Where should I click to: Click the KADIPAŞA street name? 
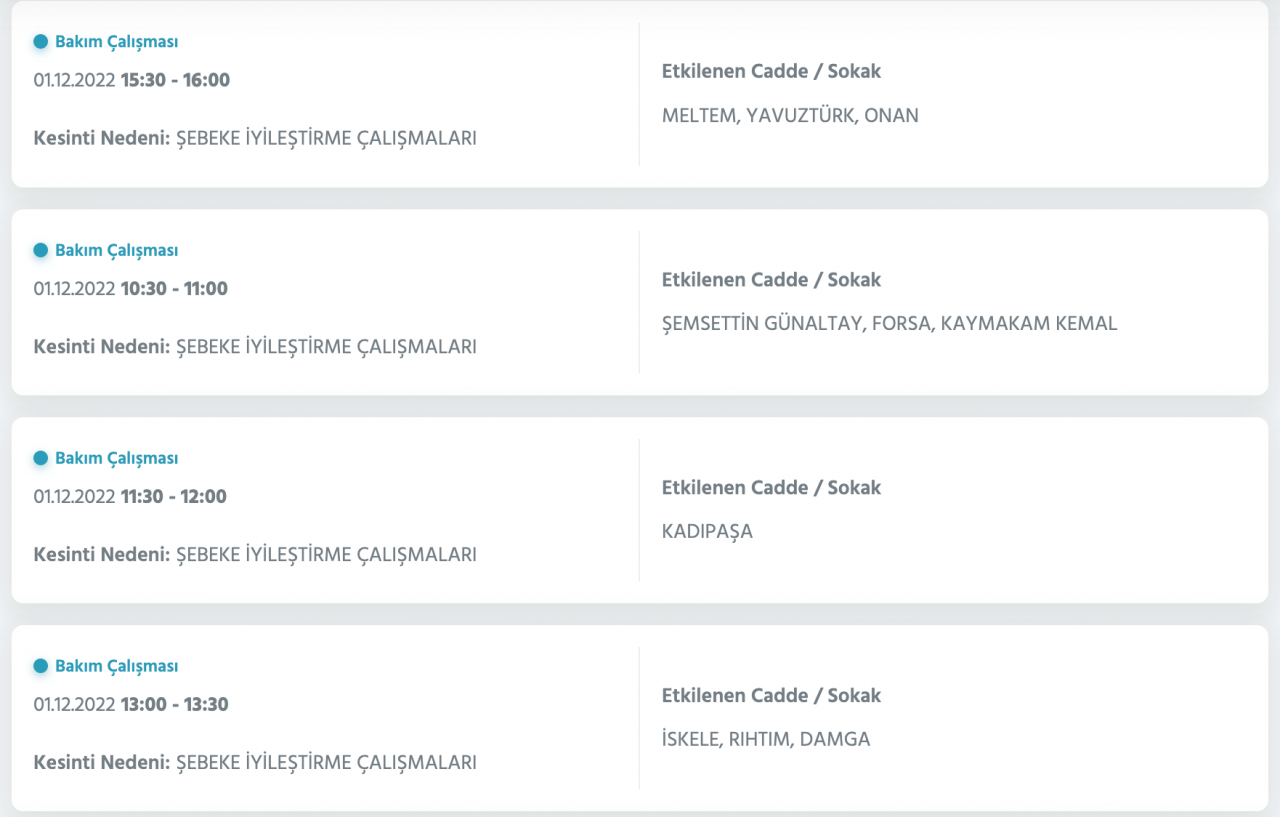707,531
